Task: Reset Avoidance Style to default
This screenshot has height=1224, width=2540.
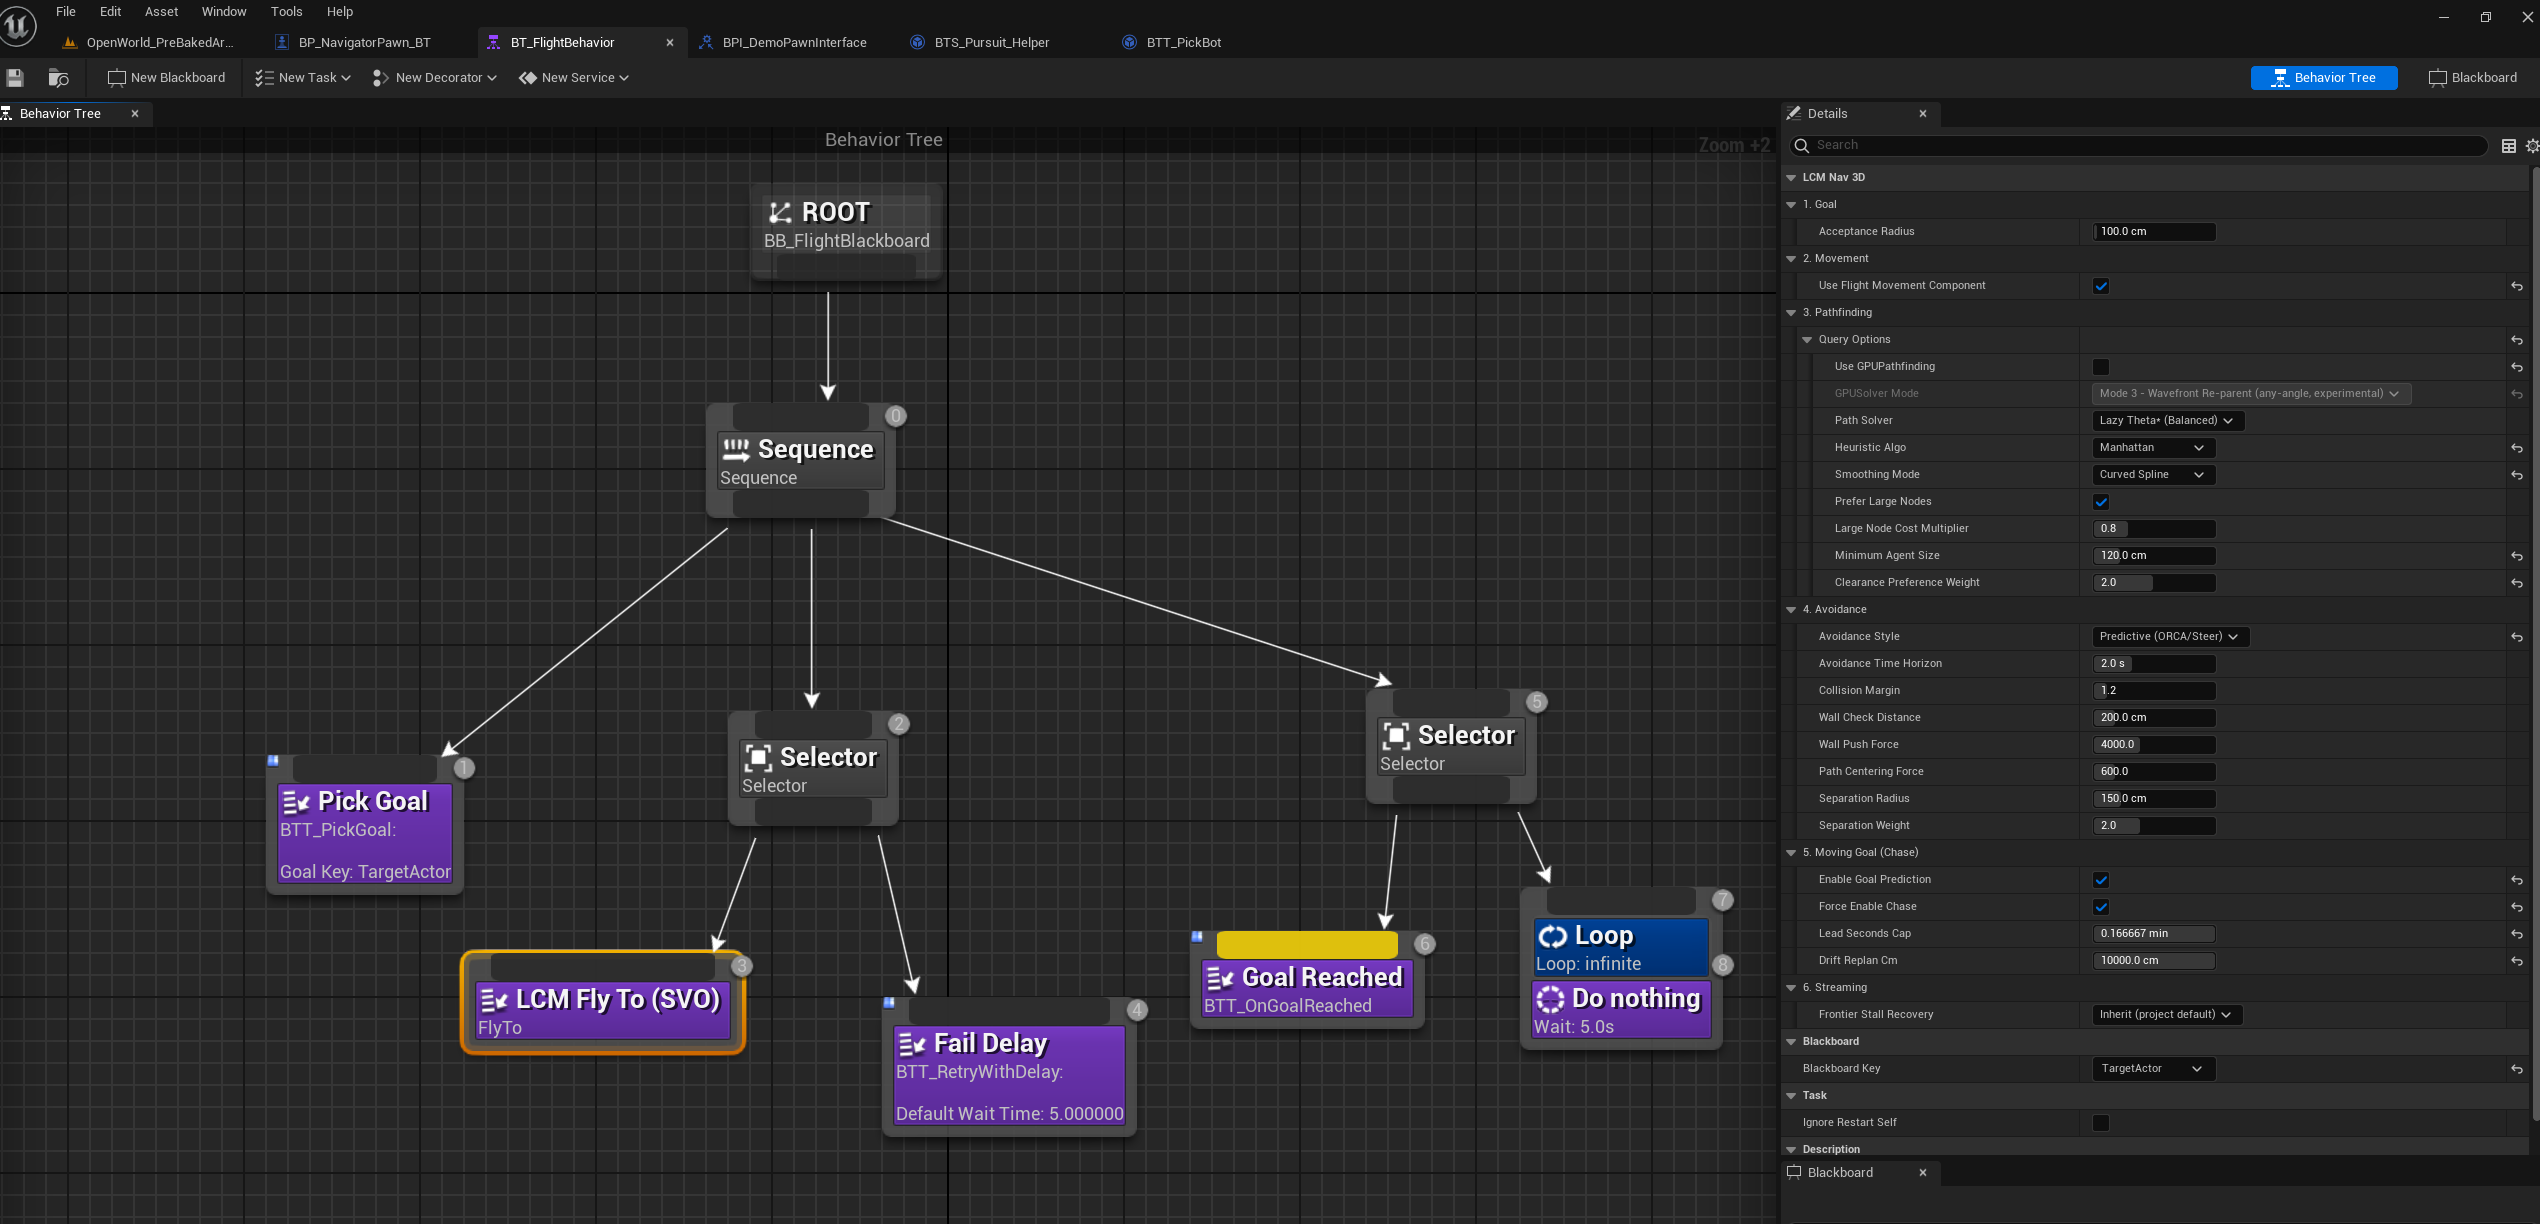Action: [2516, 637]
